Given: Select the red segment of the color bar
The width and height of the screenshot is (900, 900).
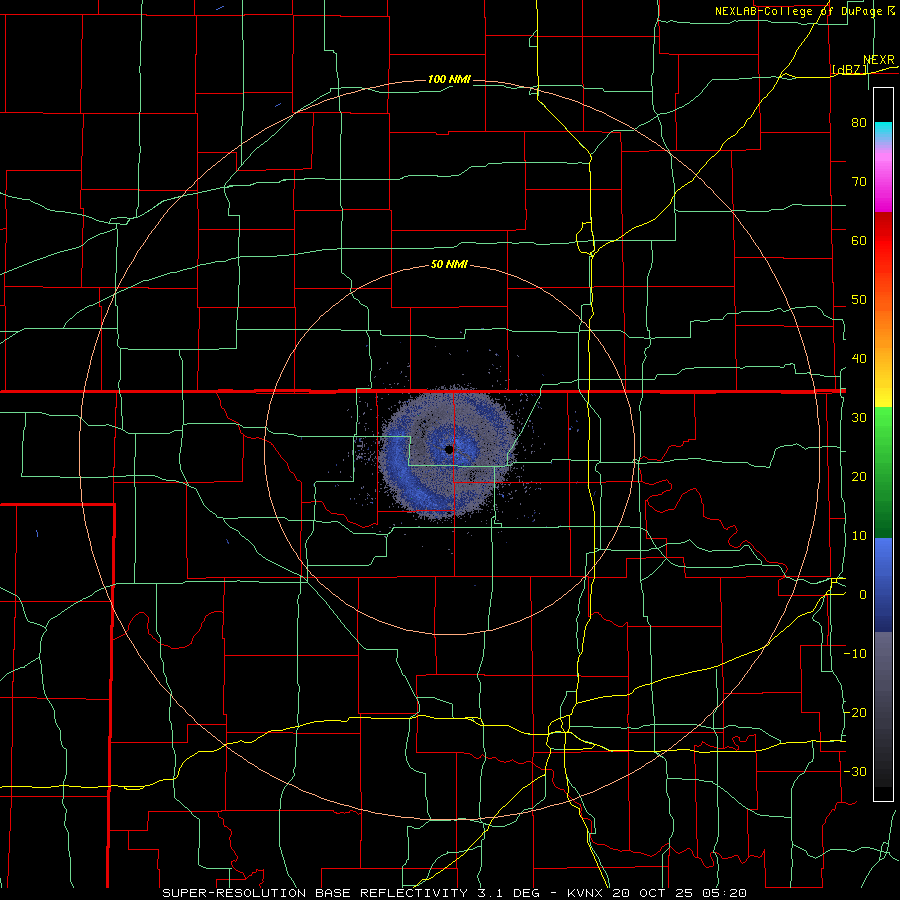Looking at the screenshot, I should pyautogui.click(x=883, y=241).
